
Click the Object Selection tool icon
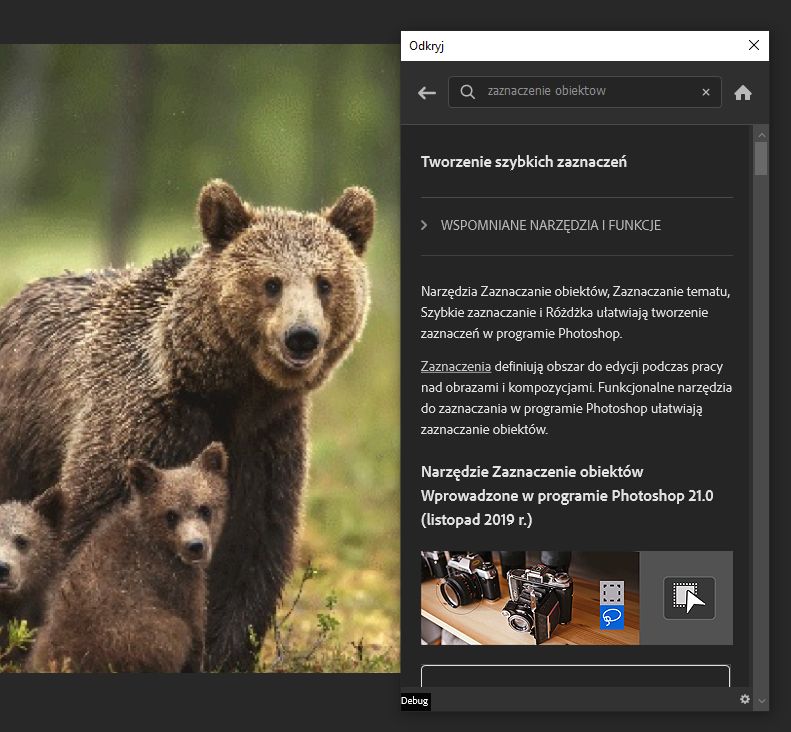[689, 598]
